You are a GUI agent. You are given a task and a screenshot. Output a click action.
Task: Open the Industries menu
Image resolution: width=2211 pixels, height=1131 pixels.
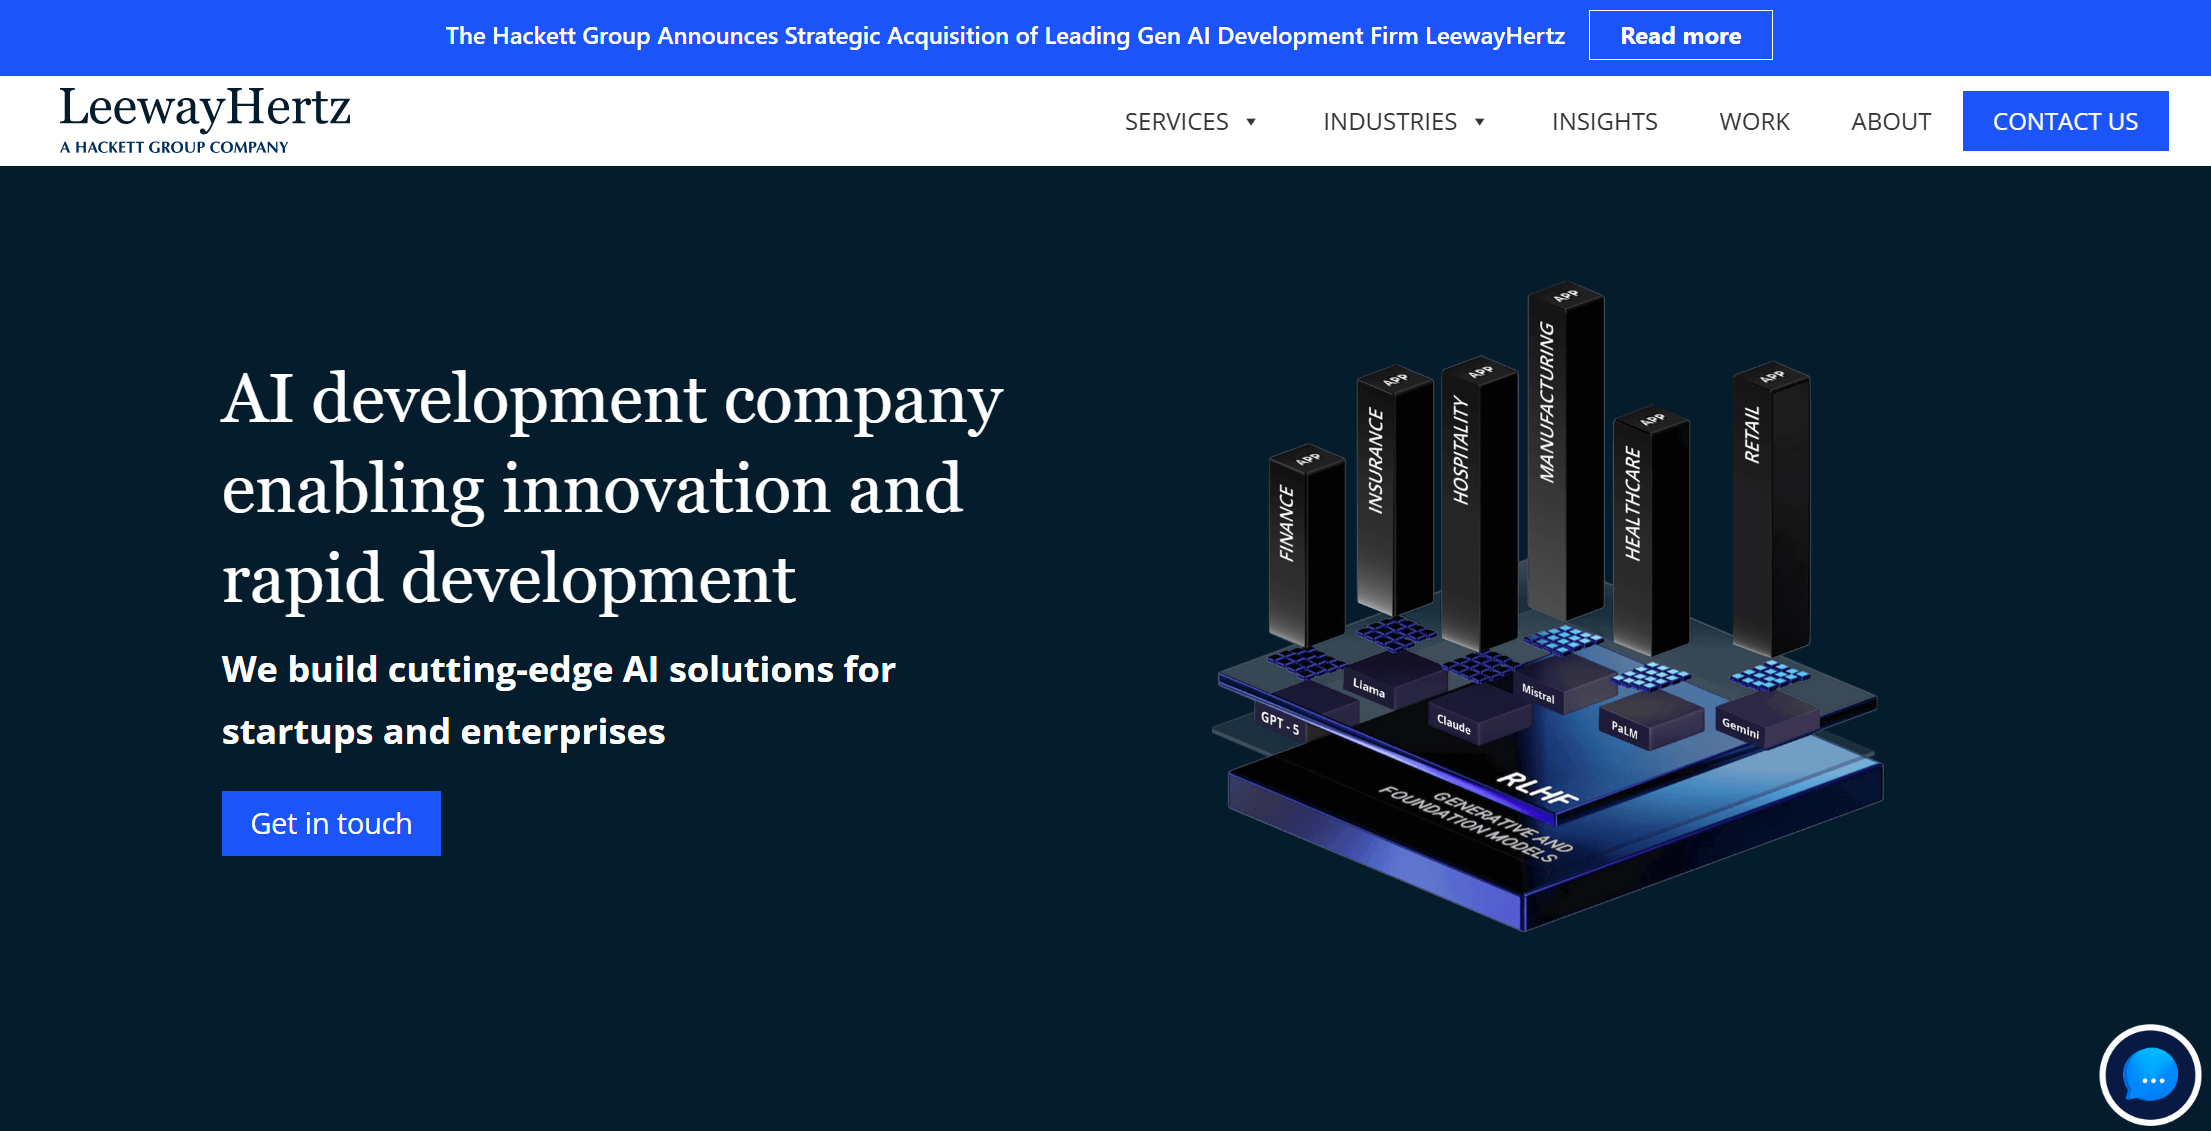pyautogui.click(x=1389, y=122)
